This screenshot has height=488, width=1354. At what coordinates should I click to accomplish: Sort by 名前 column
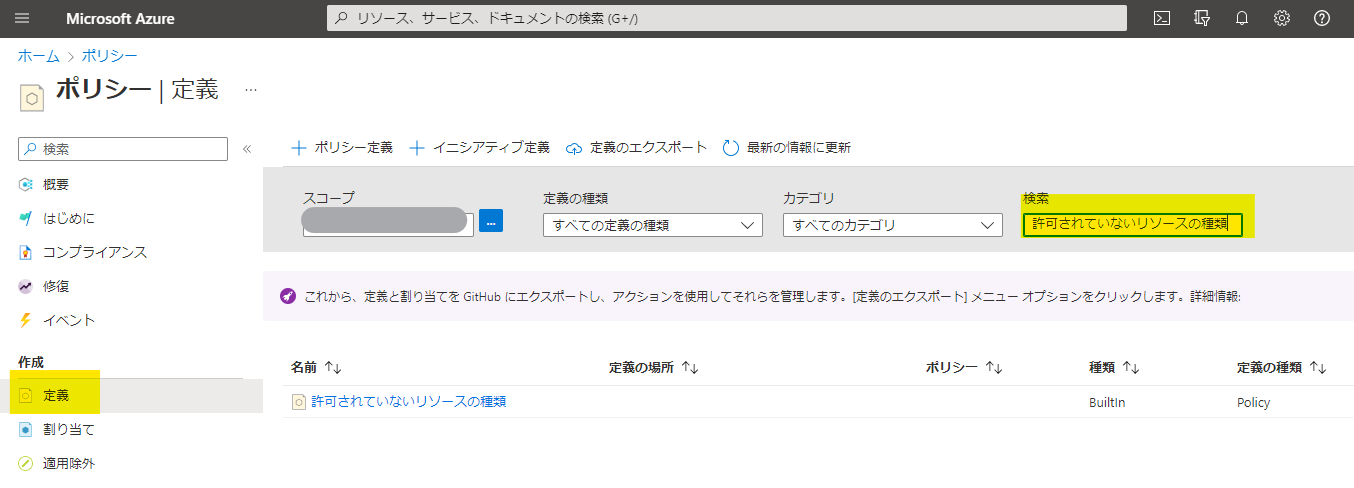tap(316, 368)
